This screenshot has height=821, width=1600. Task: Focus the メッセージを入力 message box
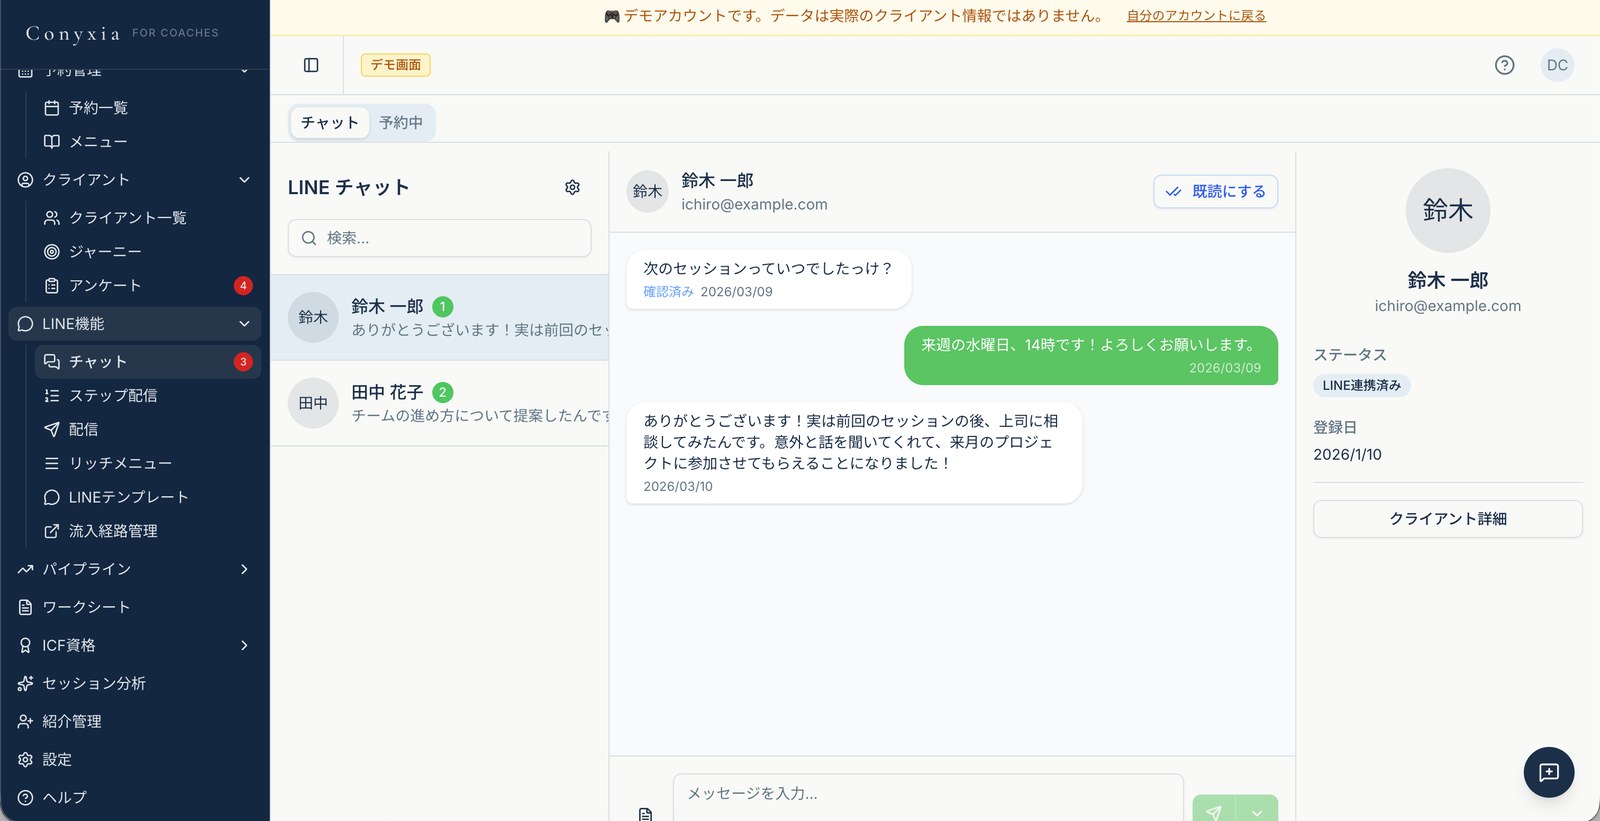point(928,797)
